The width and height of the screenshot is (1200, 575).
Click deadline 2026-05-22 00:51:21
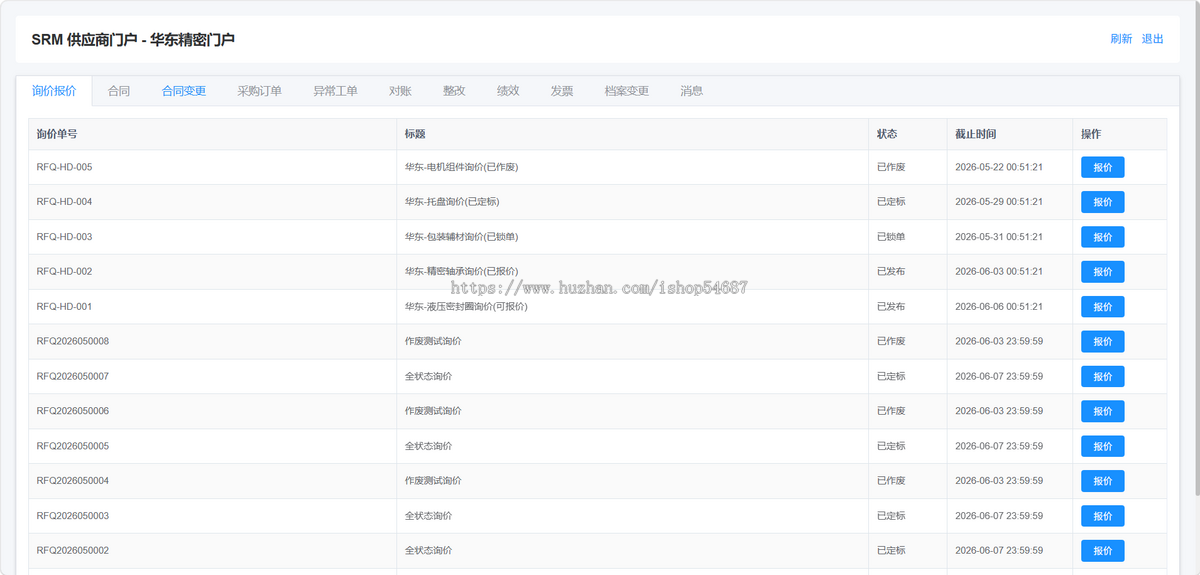click(x=999, y=167)
